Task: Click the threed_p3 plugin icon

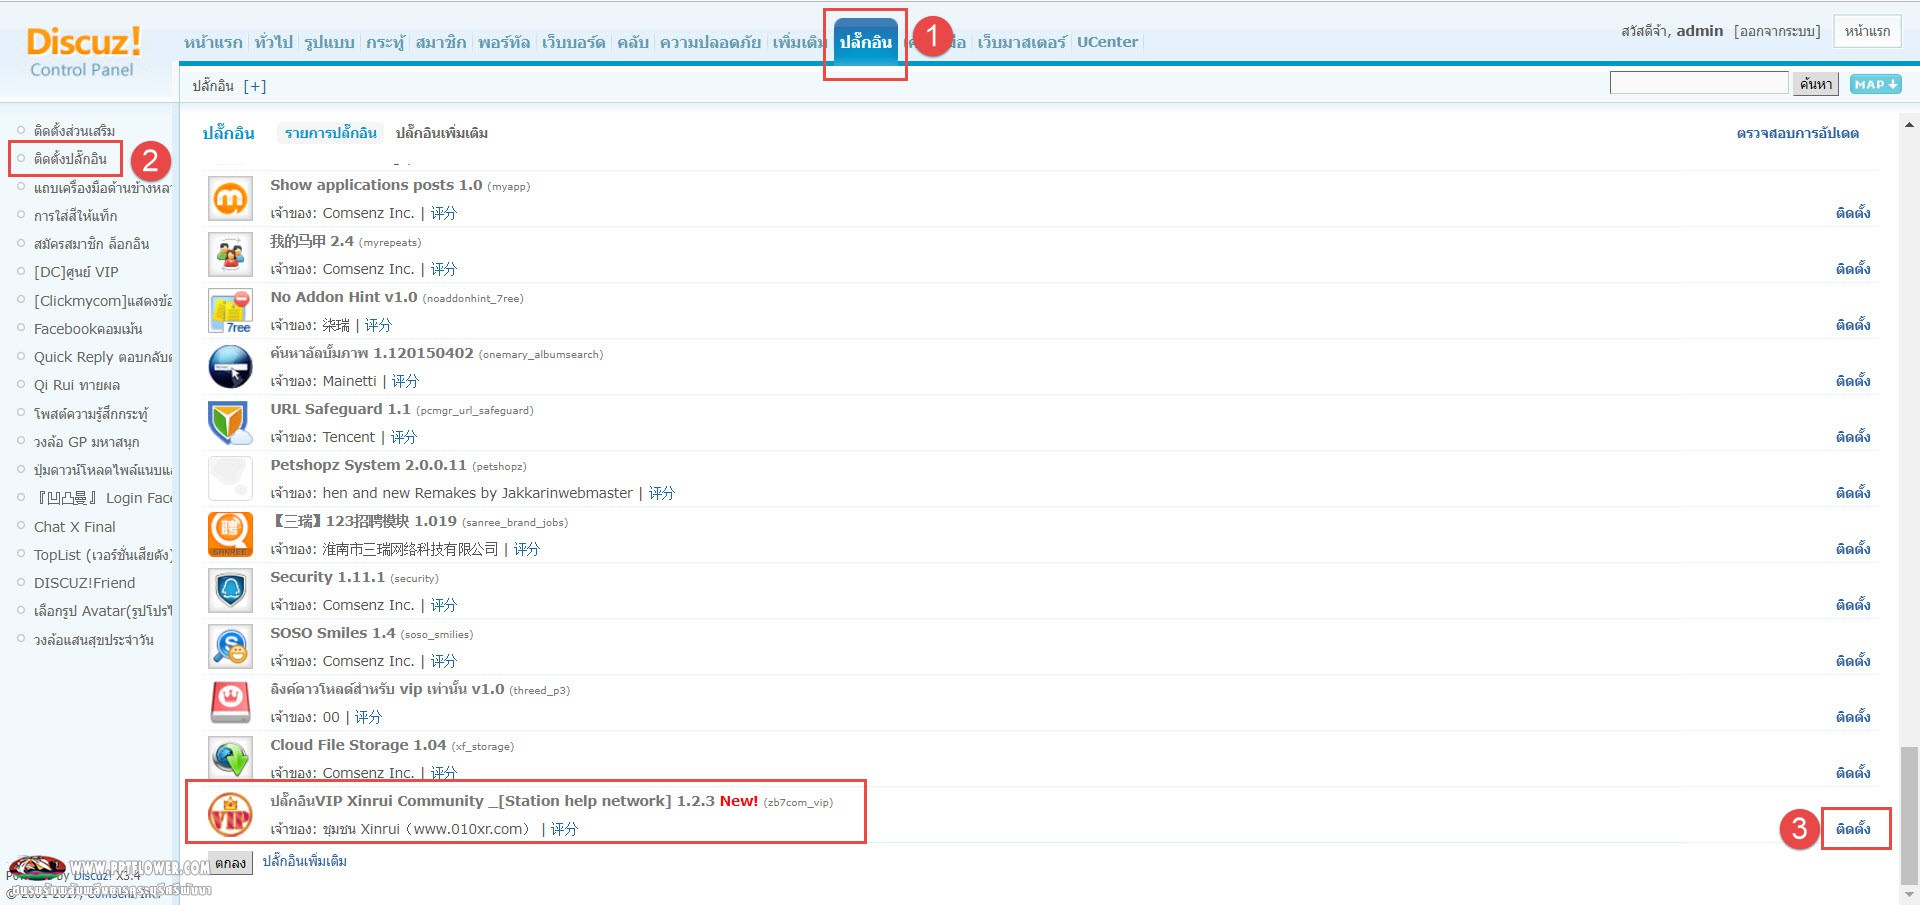Action: [x=230, y=702]
